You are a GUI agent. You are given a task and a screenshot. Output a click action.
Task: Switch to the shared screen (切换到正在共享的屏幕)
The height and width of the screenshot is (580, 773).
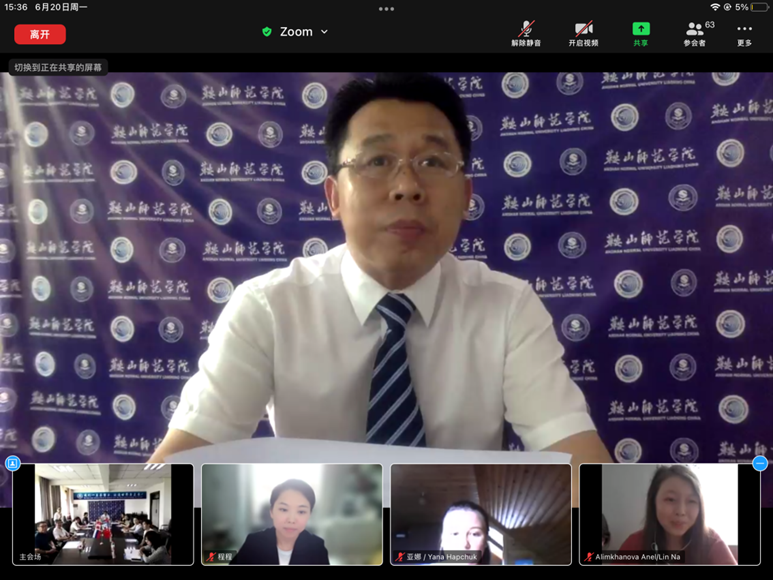pyautogui.click(x=58, y=67)
